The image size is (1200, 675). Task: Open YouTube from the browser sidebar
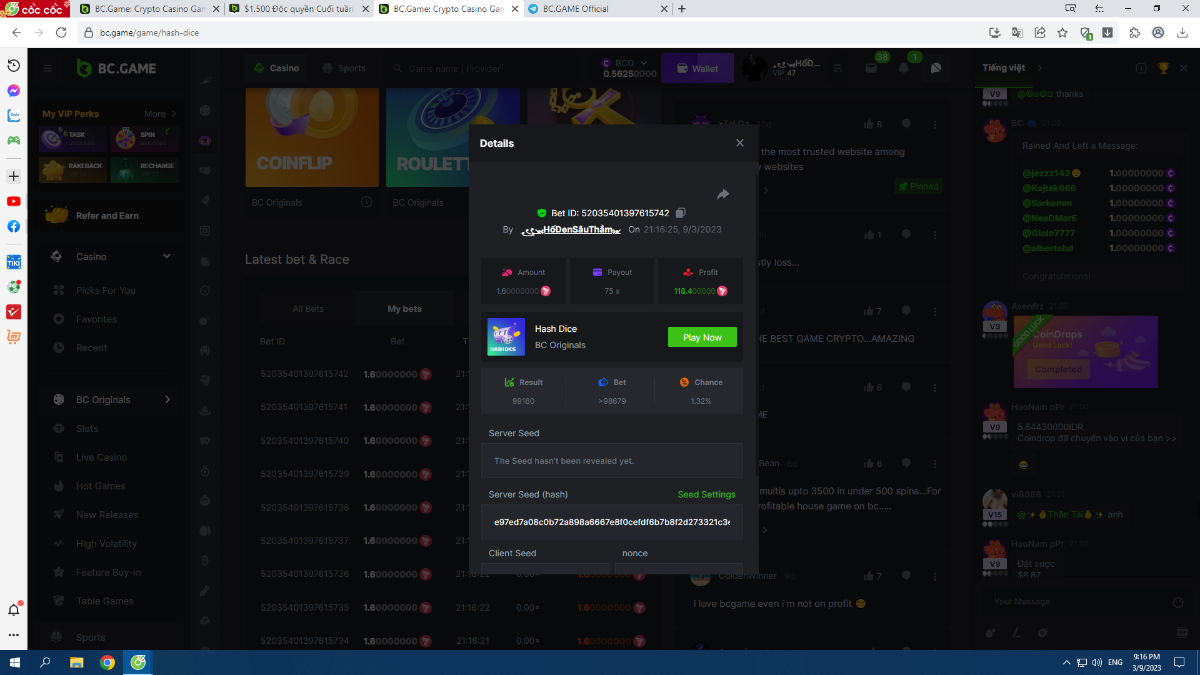tap(14, 201)
